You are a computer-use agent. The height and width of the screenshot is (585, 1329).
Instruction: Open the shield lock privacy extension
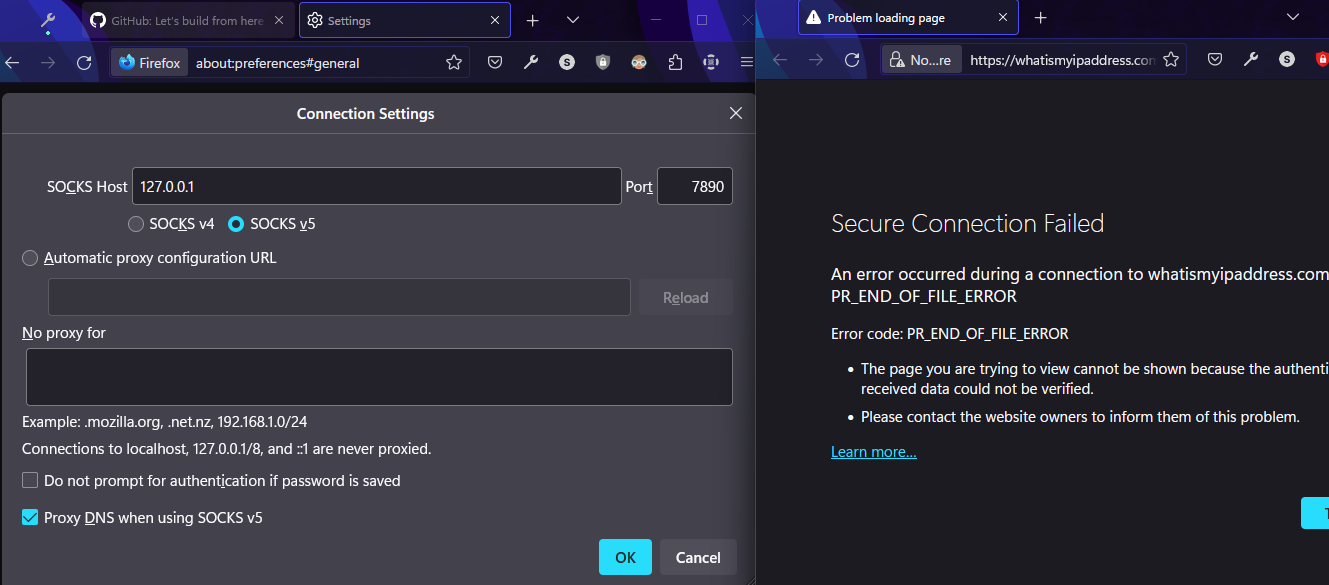(602, 61)
